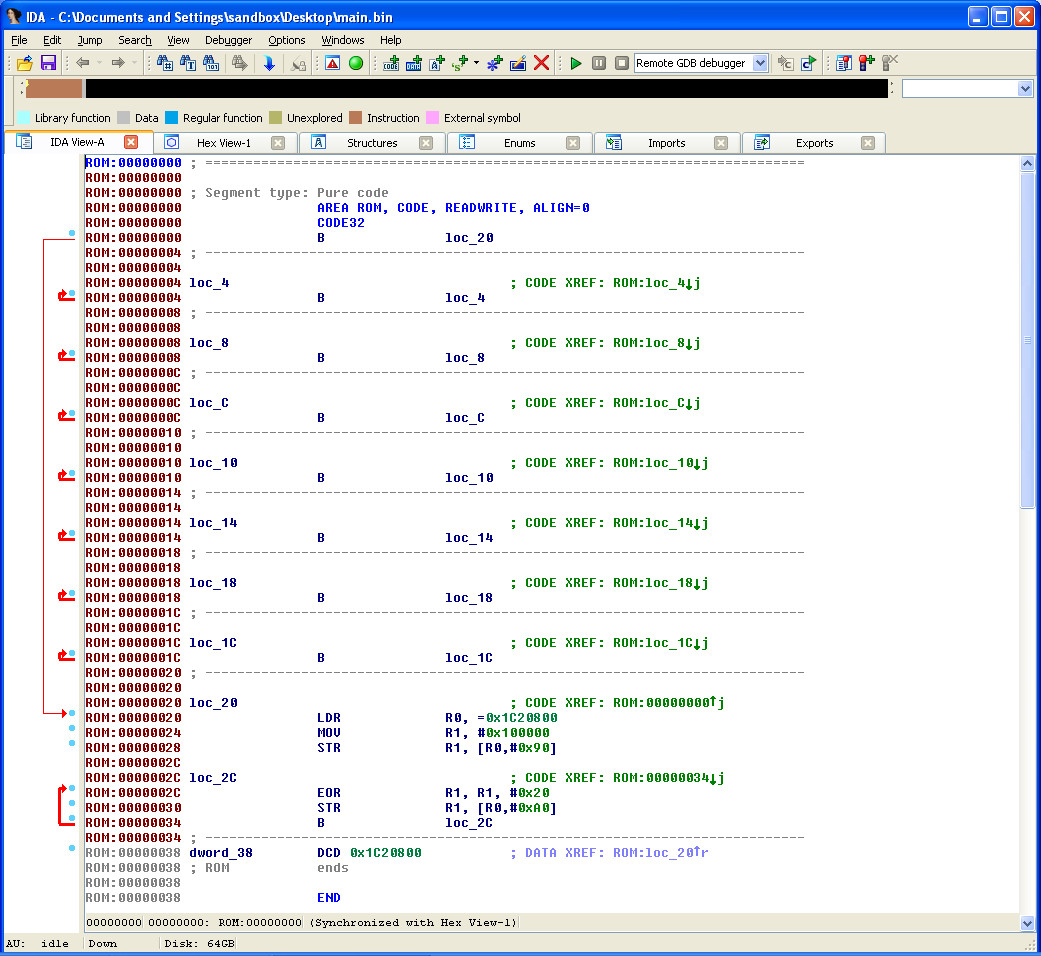Viewport: 1041px width, 956px height.
Task: Click the Pause process button
Action: (x=599, y=63)
